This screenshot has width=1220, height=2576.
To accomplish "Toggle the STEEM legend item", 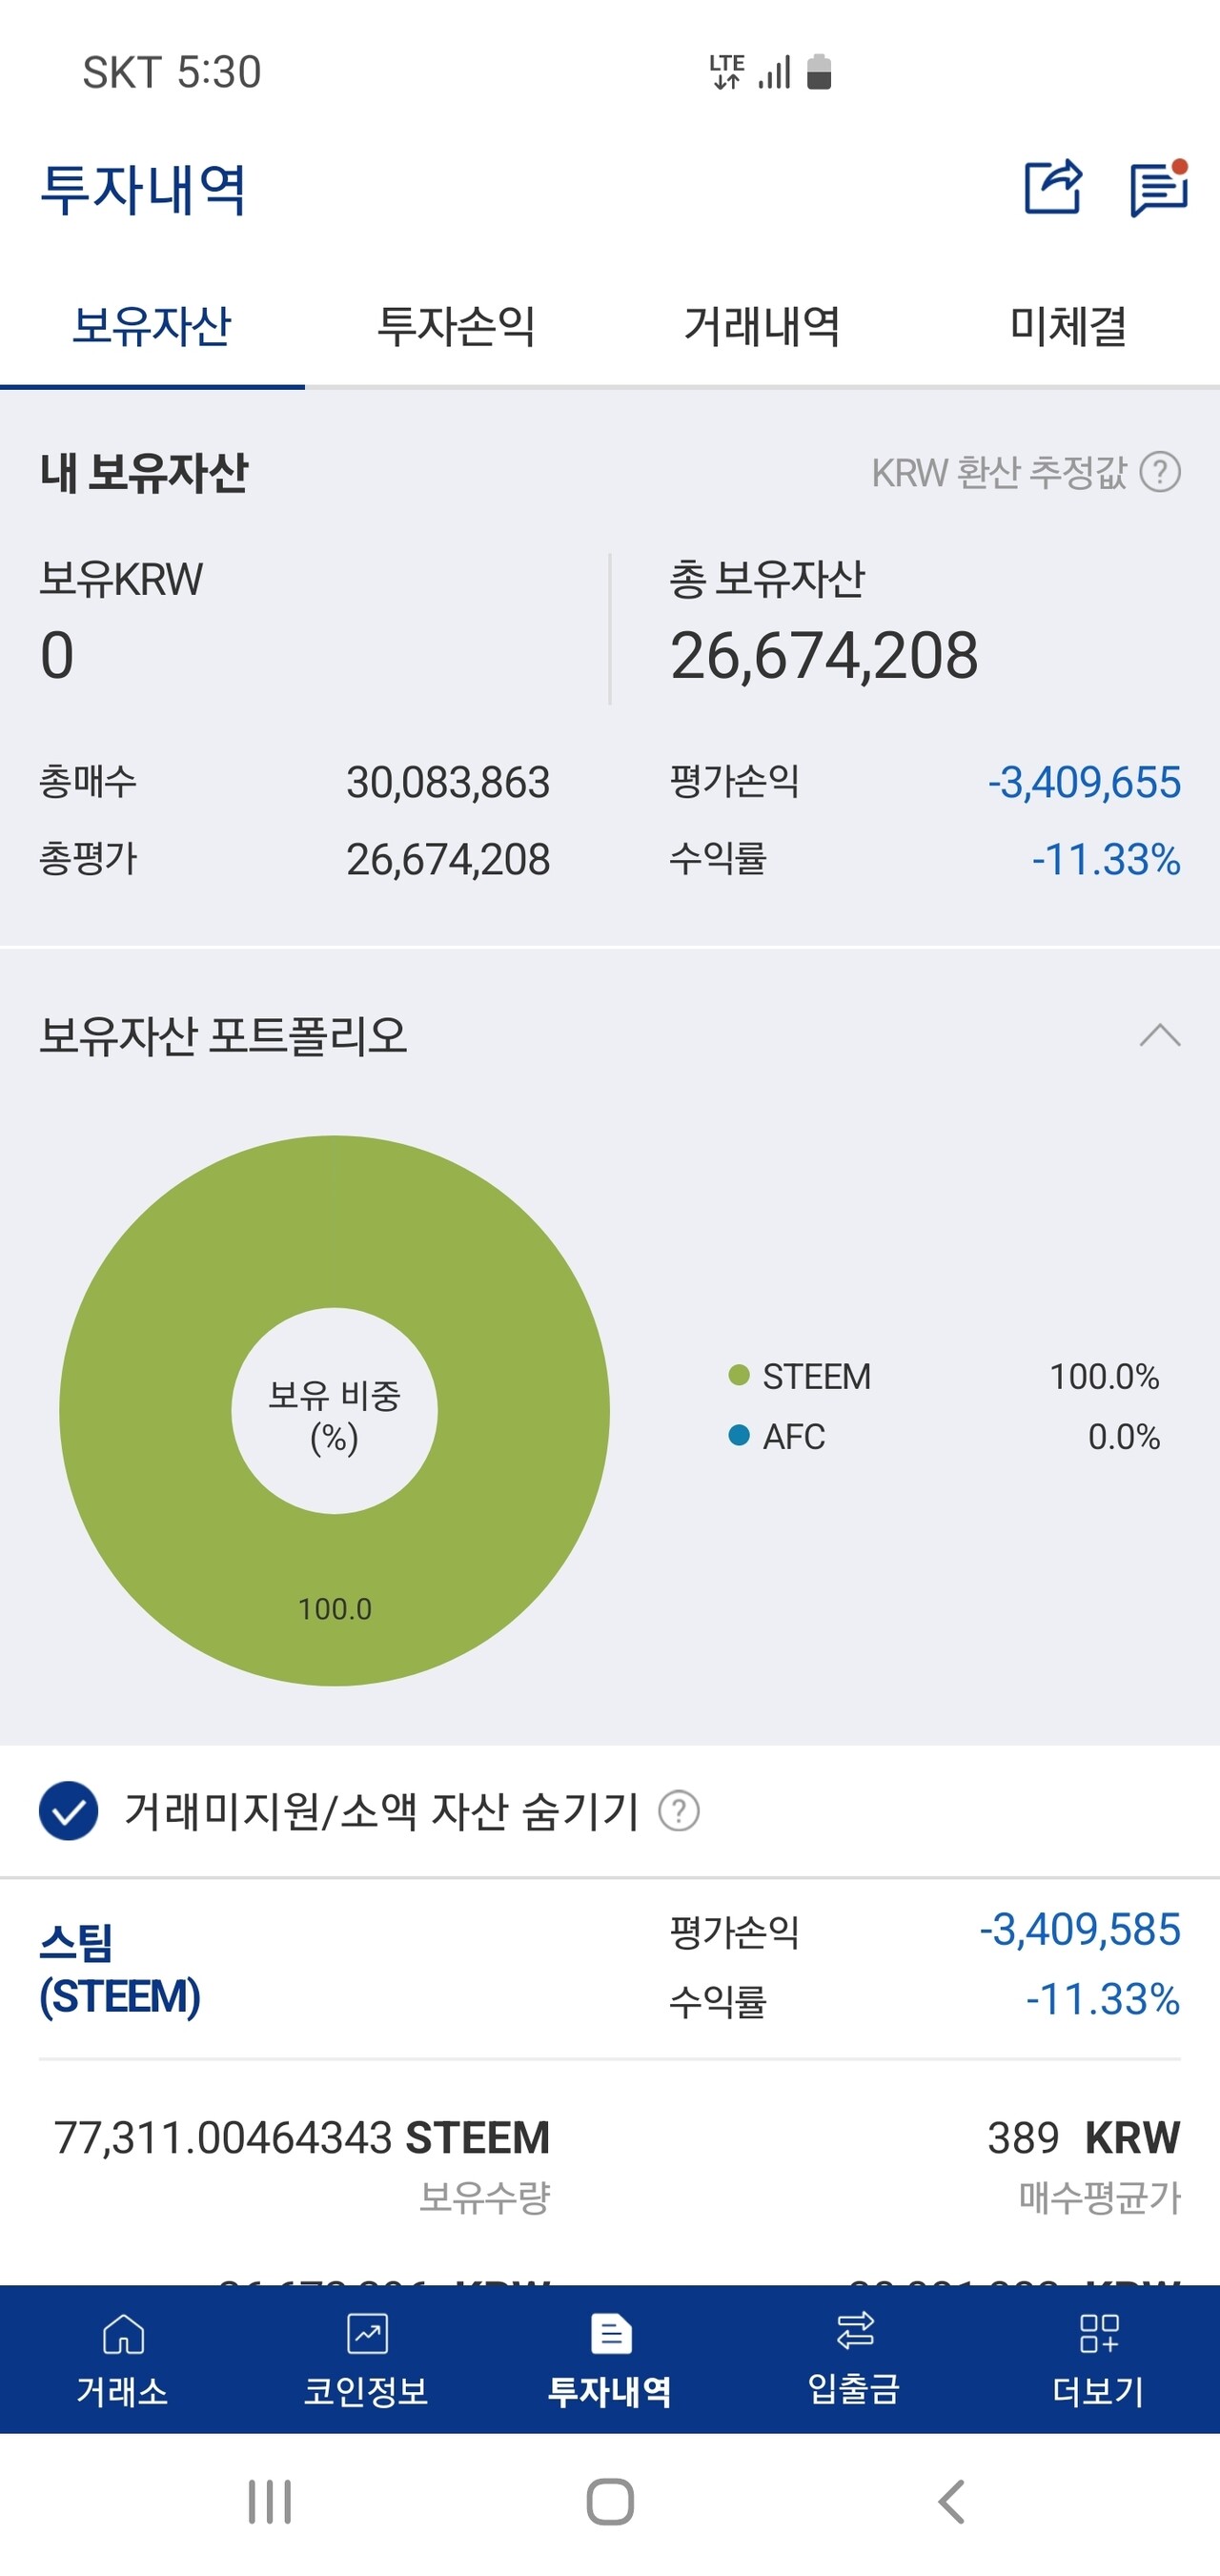I will coord(815,1377).
